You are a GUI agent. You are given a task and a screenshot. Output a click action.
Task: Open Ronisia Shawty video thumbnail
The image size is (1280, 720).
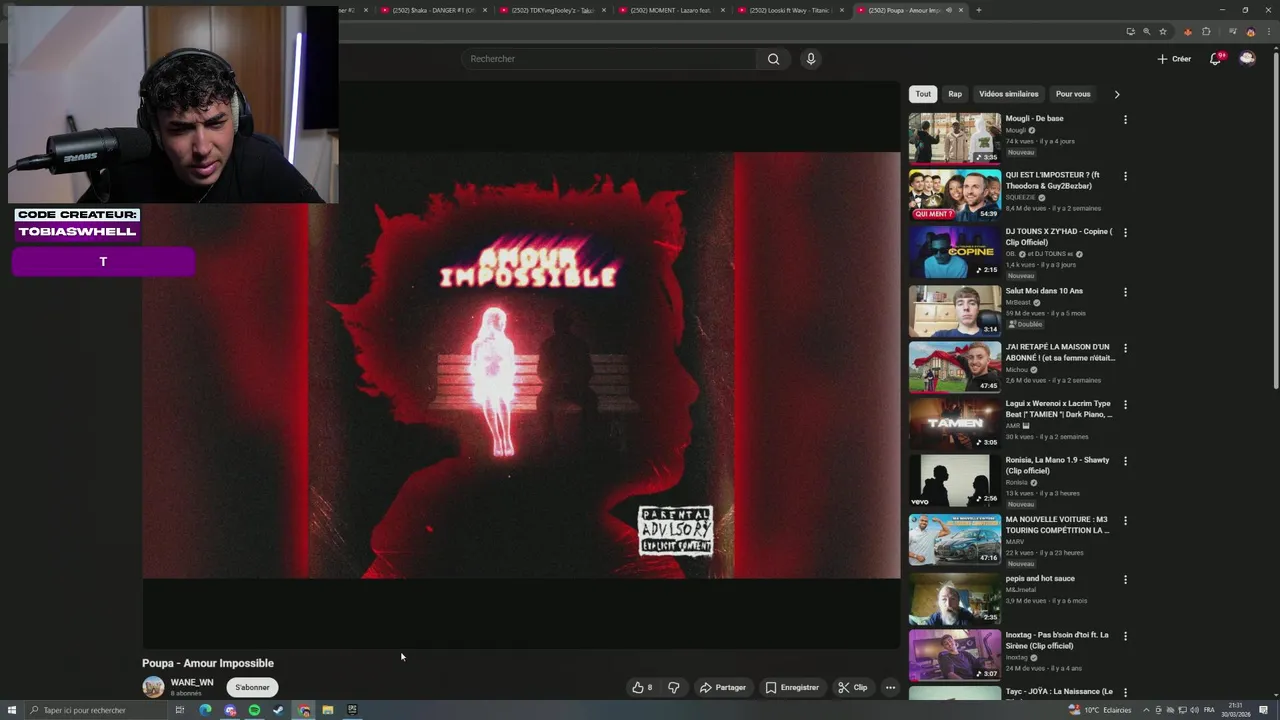pyautogui.click(x=954, y=480)
